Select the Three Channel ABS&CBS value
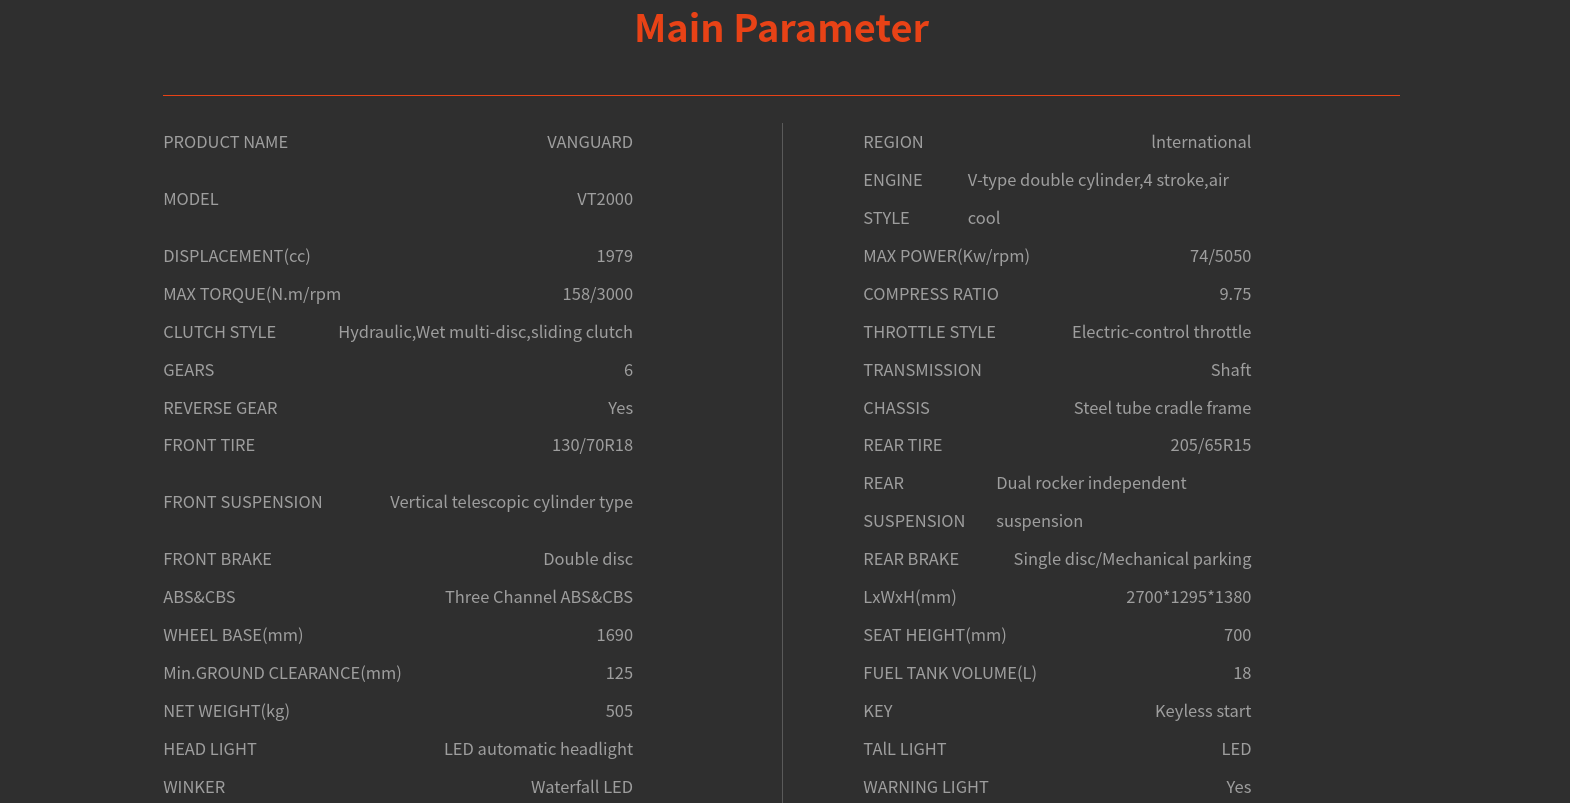 point(538,597)
